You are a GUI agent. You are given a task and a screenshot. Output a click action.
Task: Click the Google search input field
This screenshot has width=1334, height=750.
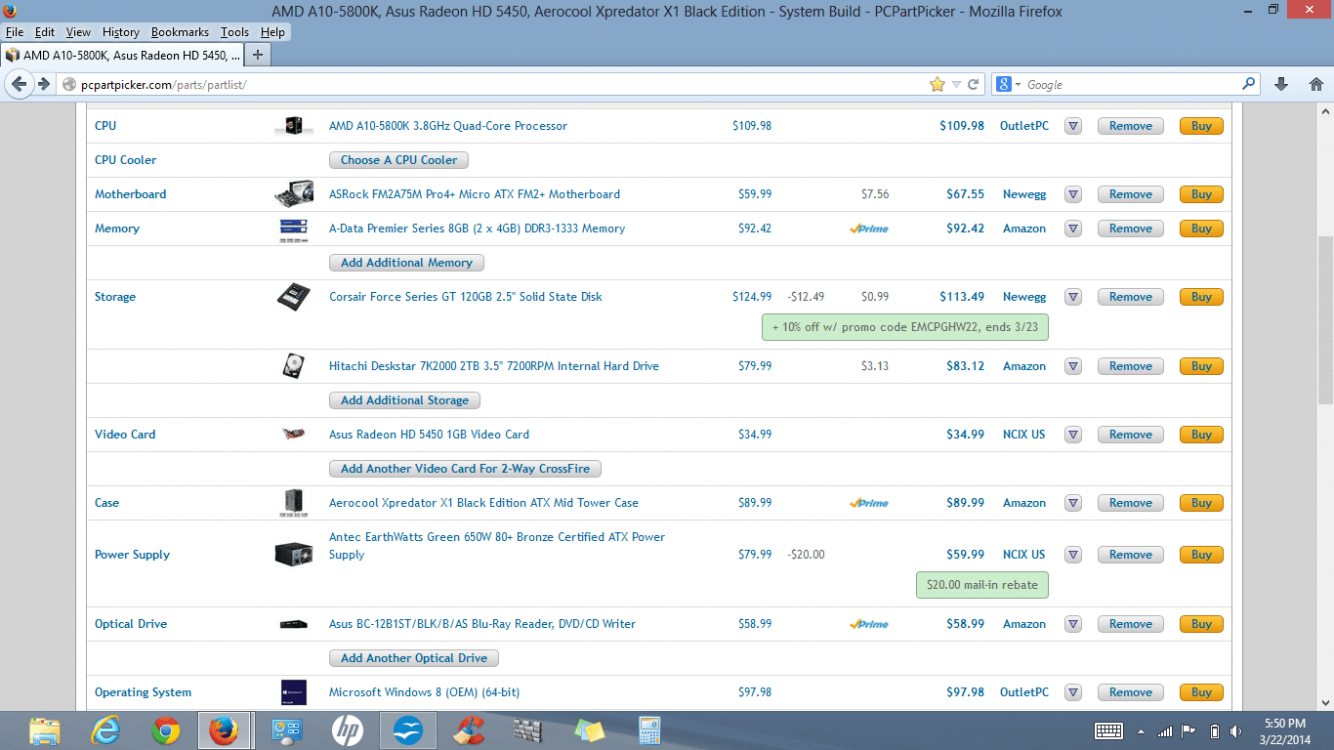tap(1132, 85)
